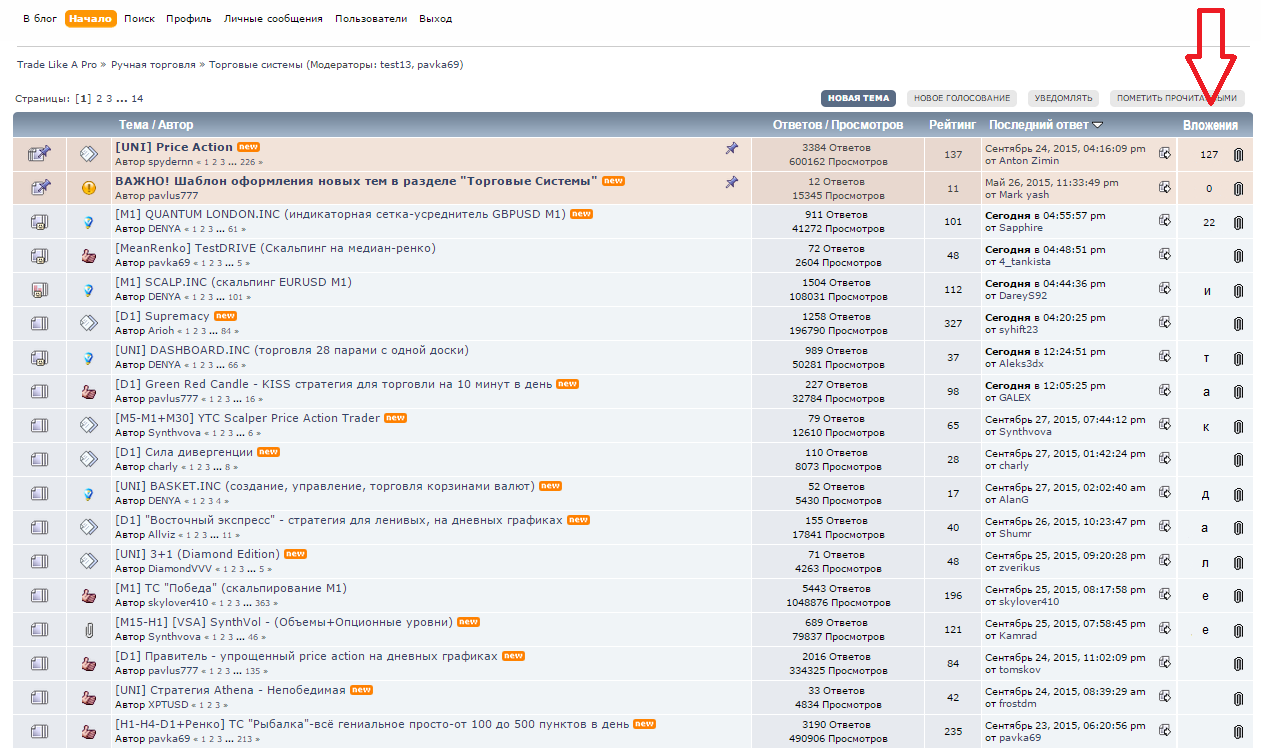Click topic status icon in Supremacy row
The image size is (1261, 749).
(39, 324)
